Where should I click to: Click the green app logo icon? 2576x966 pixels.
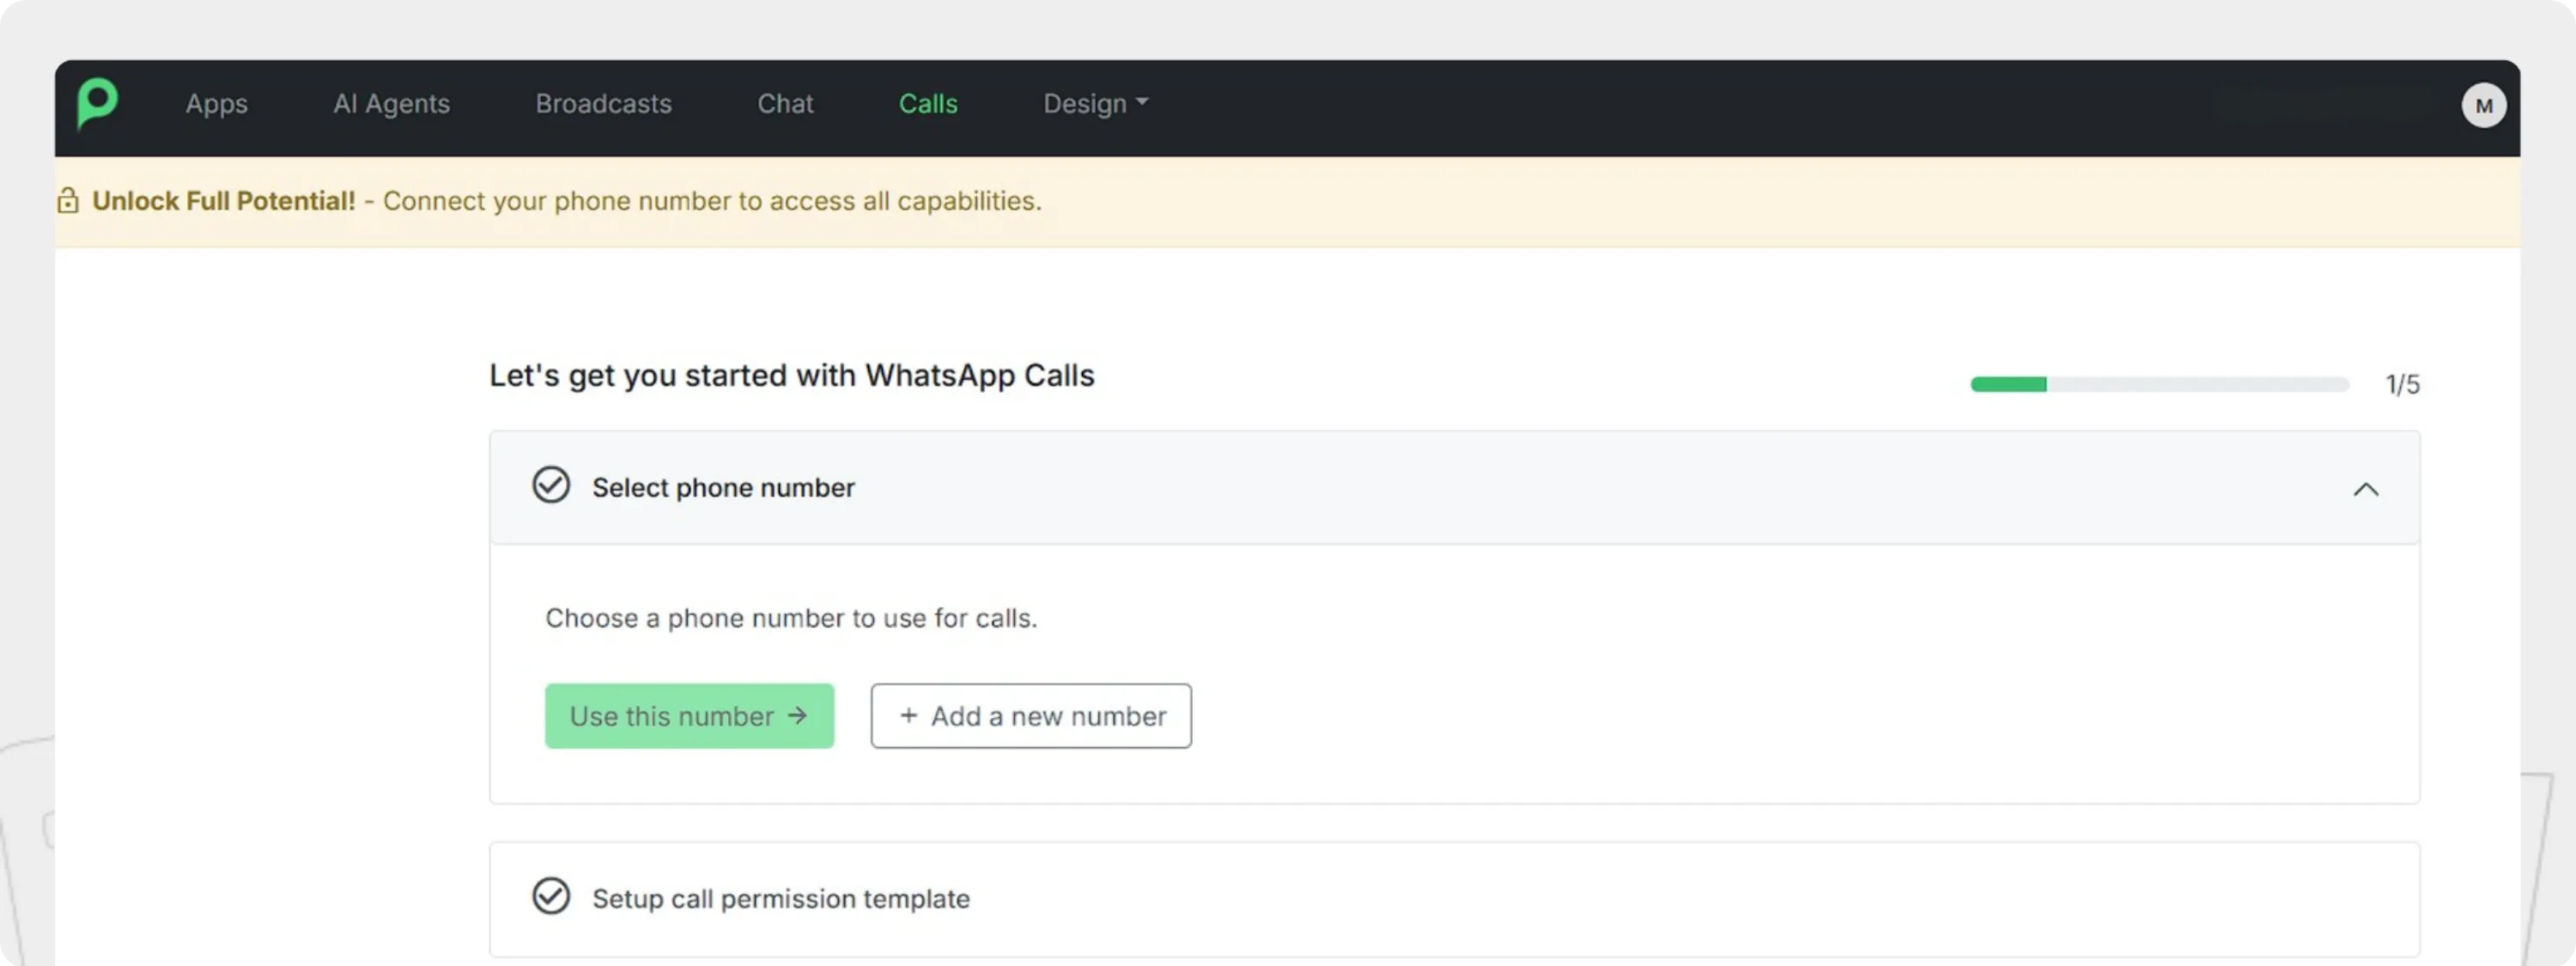click(97, 103)
